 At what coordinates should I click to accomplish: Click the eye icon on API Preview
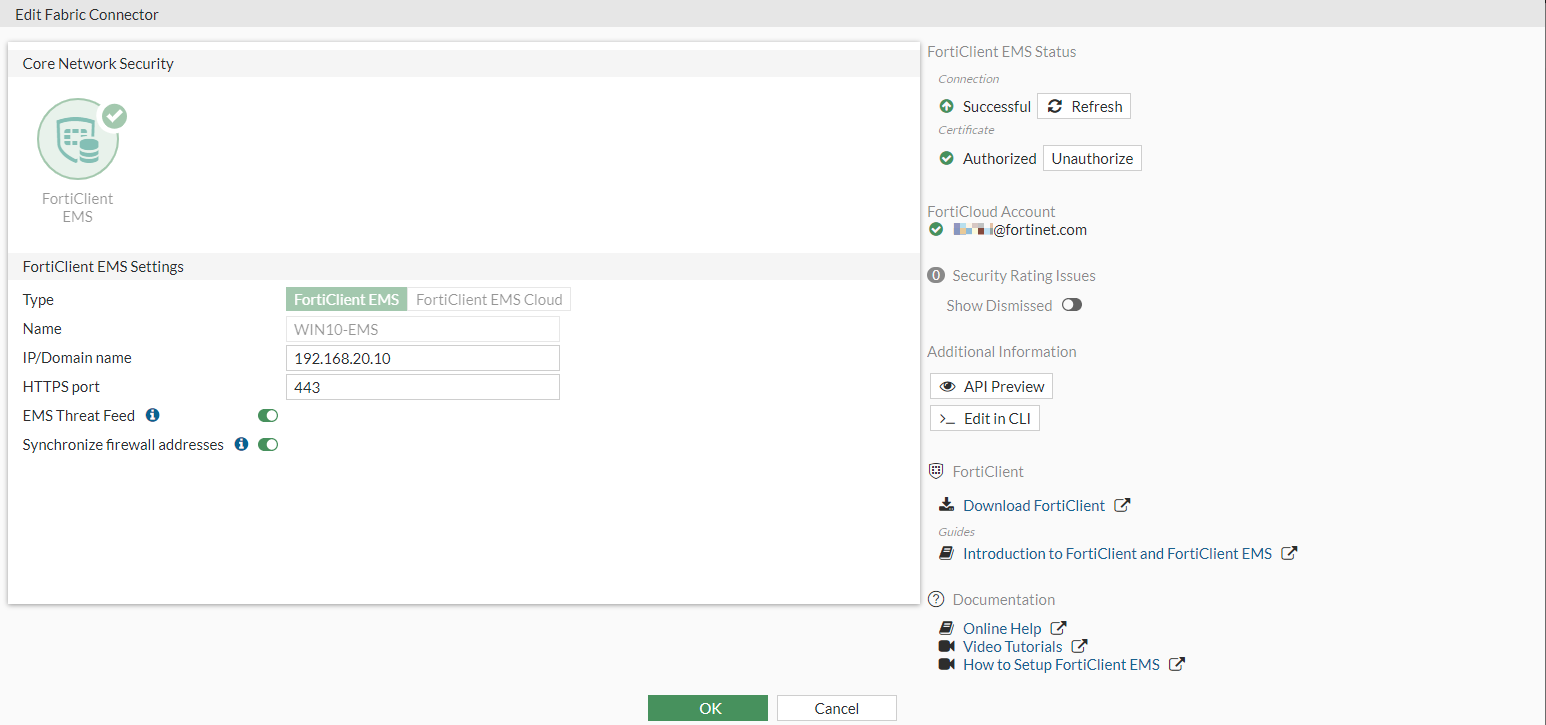948,386
